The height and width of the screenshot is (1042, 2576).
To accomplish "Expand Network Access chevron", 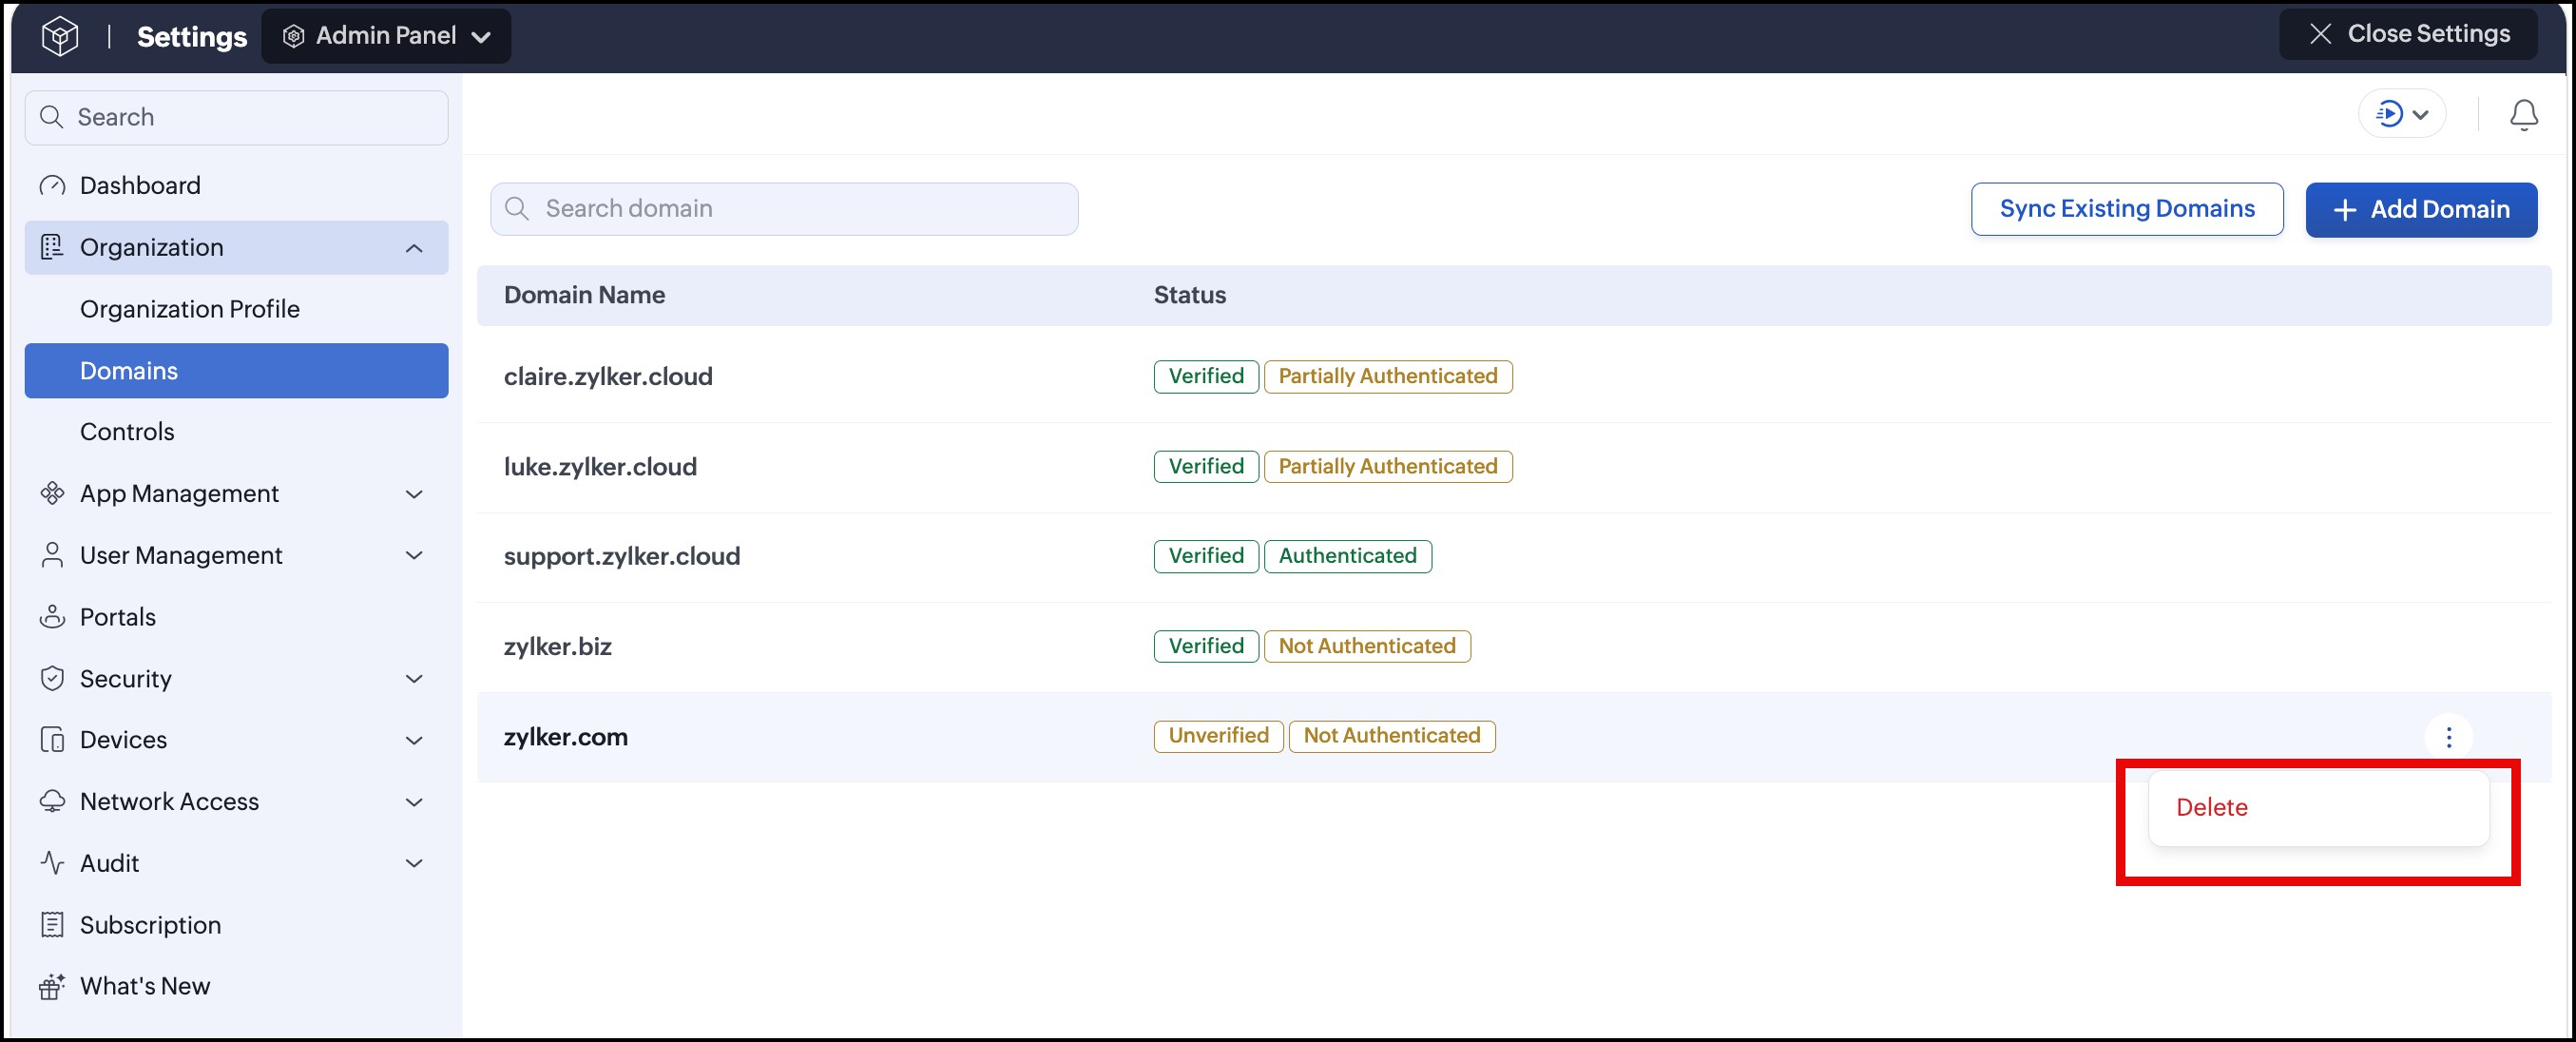I will tap(414, 802).
